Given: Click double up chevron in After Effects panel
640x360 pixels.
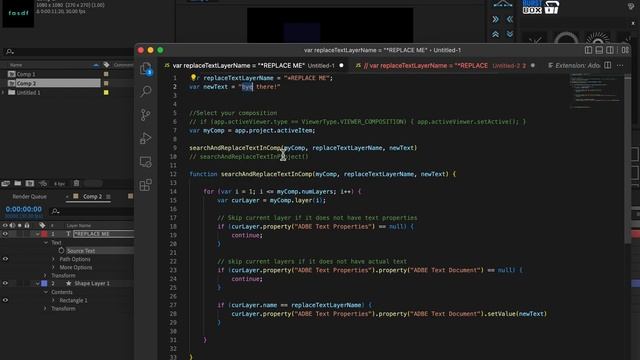Looking at the screenshot, I should coord(495,34).
